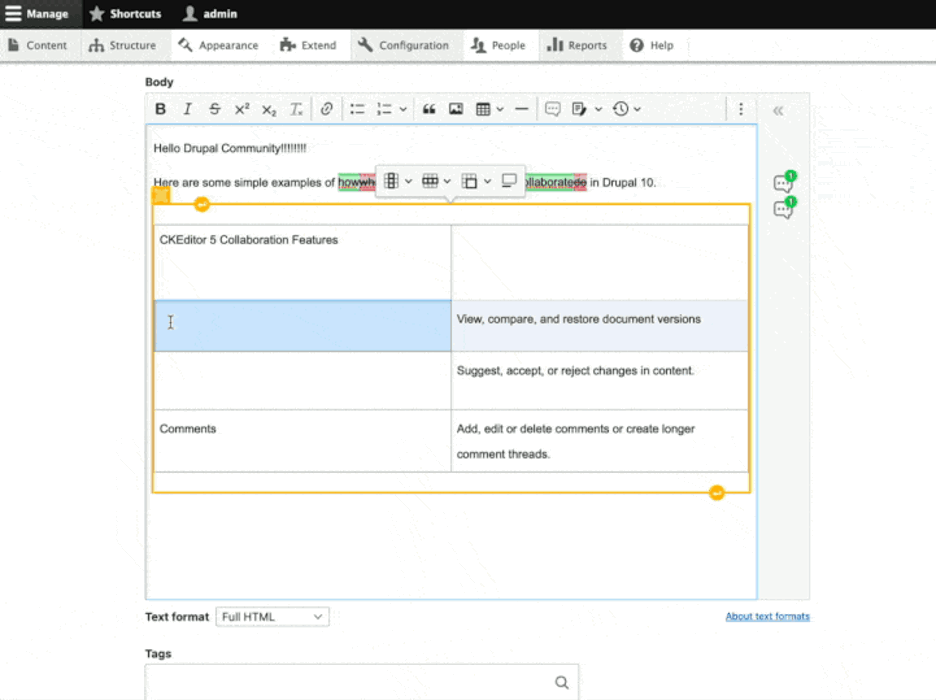The width and height of the screenshot is (936, 700).
Task: Insert a block quote
Action: click(x=429, y=109)
